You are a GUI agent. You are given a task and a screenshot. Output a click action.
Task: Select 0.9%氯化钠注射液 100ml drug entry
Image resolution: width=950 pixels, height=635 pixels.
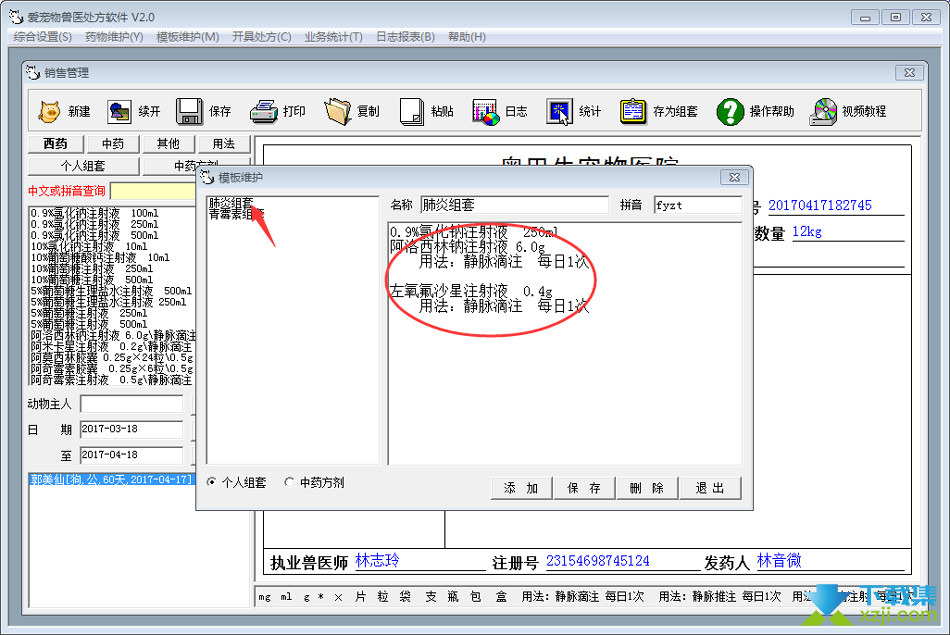(x=95, y=213)
